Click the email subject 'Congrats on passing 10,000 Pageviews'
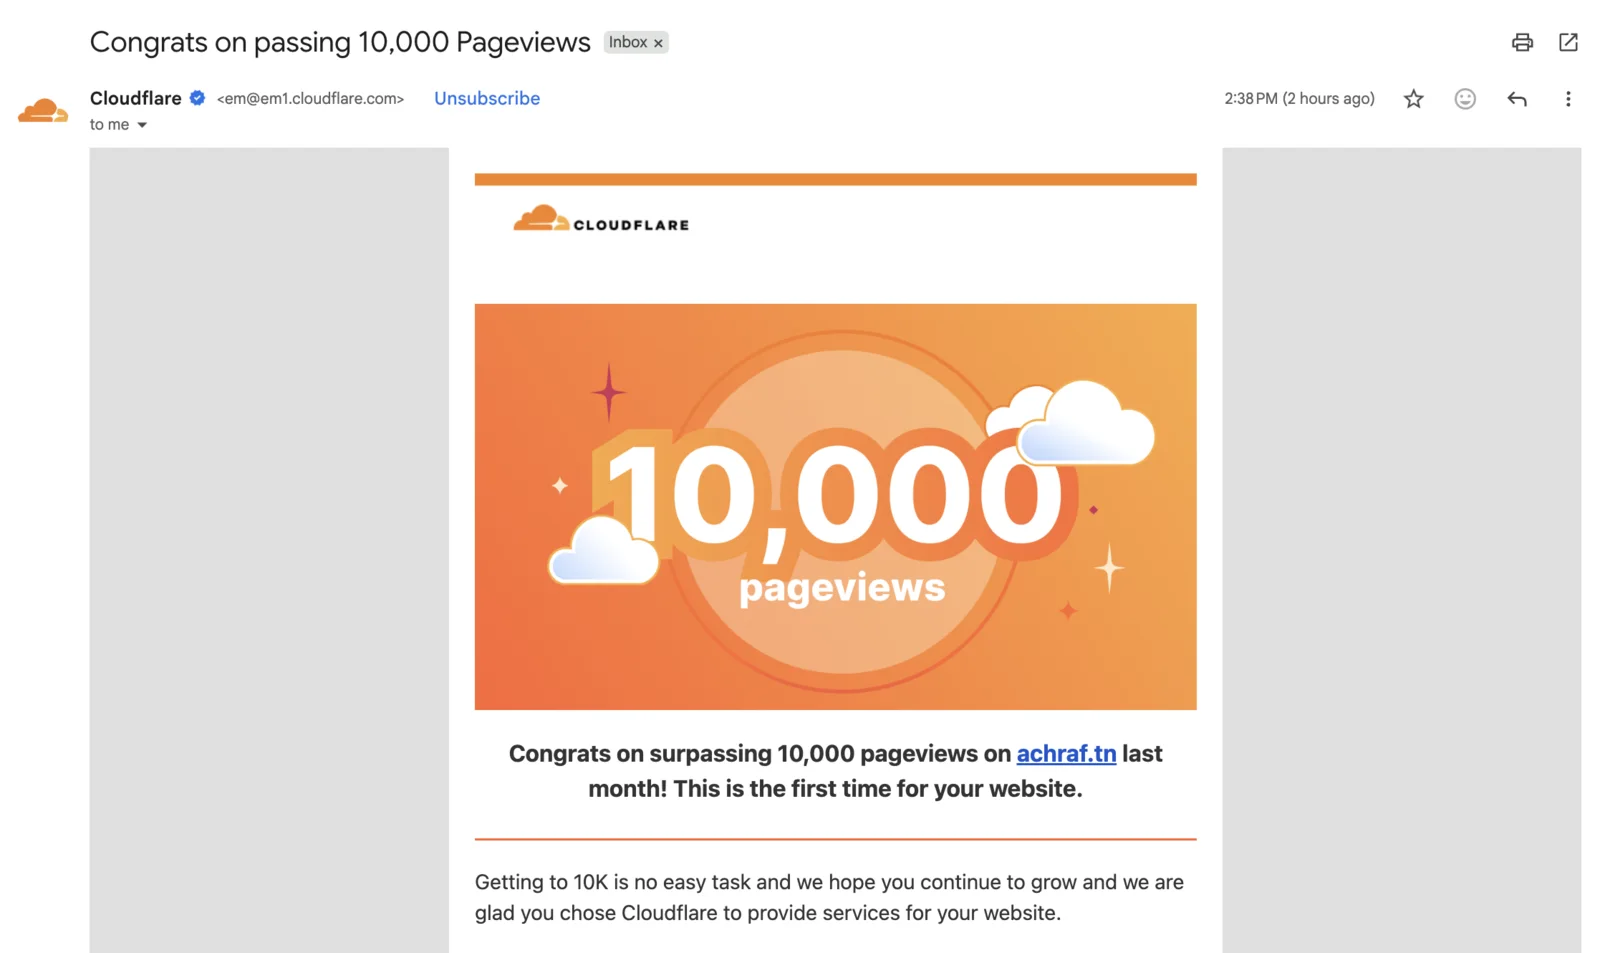1600x953 pixels. 340,42
